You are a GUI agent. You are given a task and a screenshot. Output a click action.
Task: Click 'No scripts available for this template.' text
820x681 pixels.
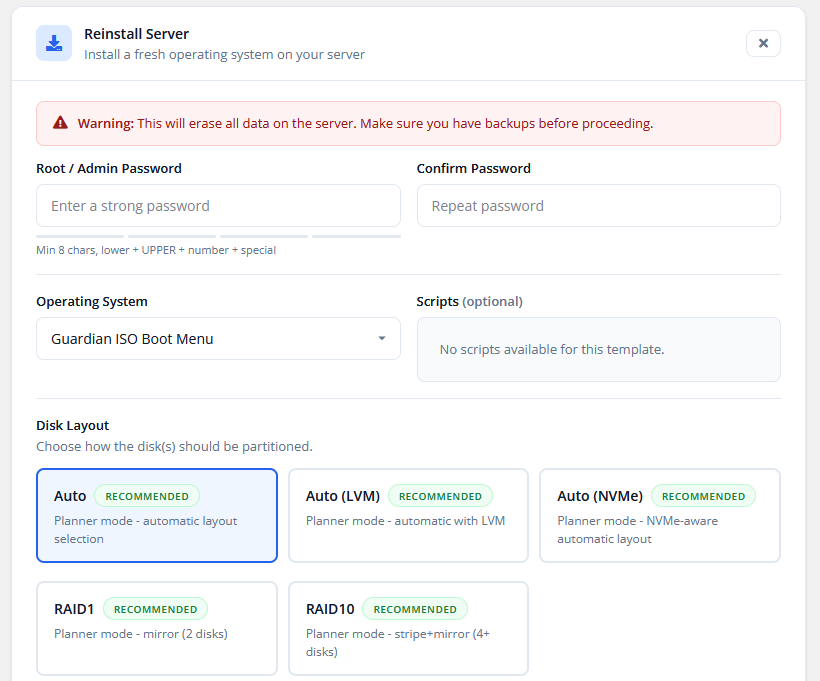tap(552, 349)
